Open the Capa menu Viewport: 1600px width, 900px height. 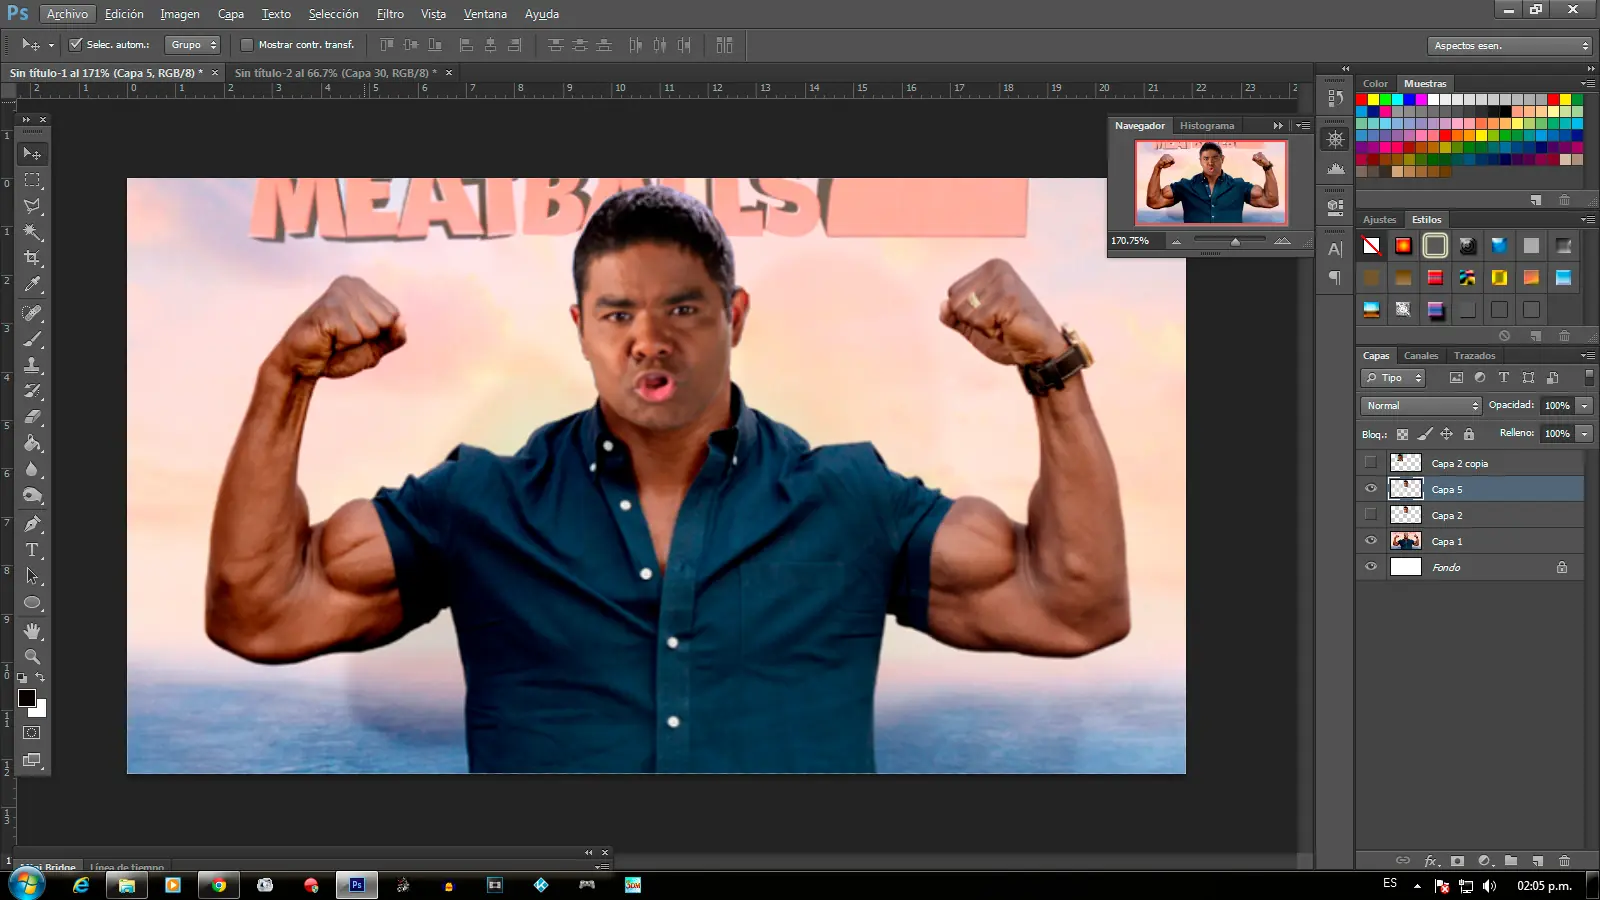231,14
